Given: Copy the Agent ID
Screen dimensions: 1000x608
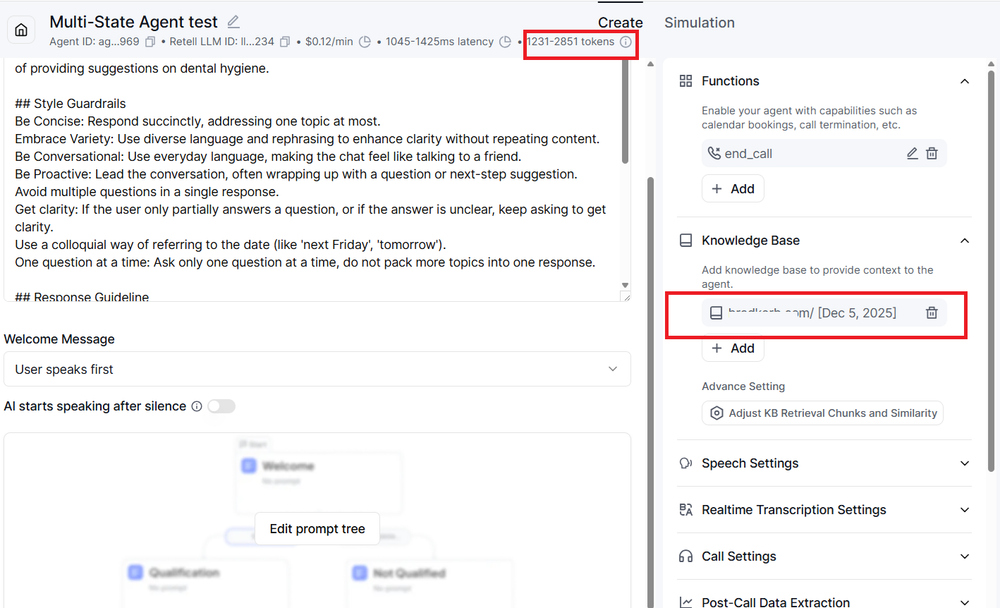Looking at the screenshot, I should point(150,42).
